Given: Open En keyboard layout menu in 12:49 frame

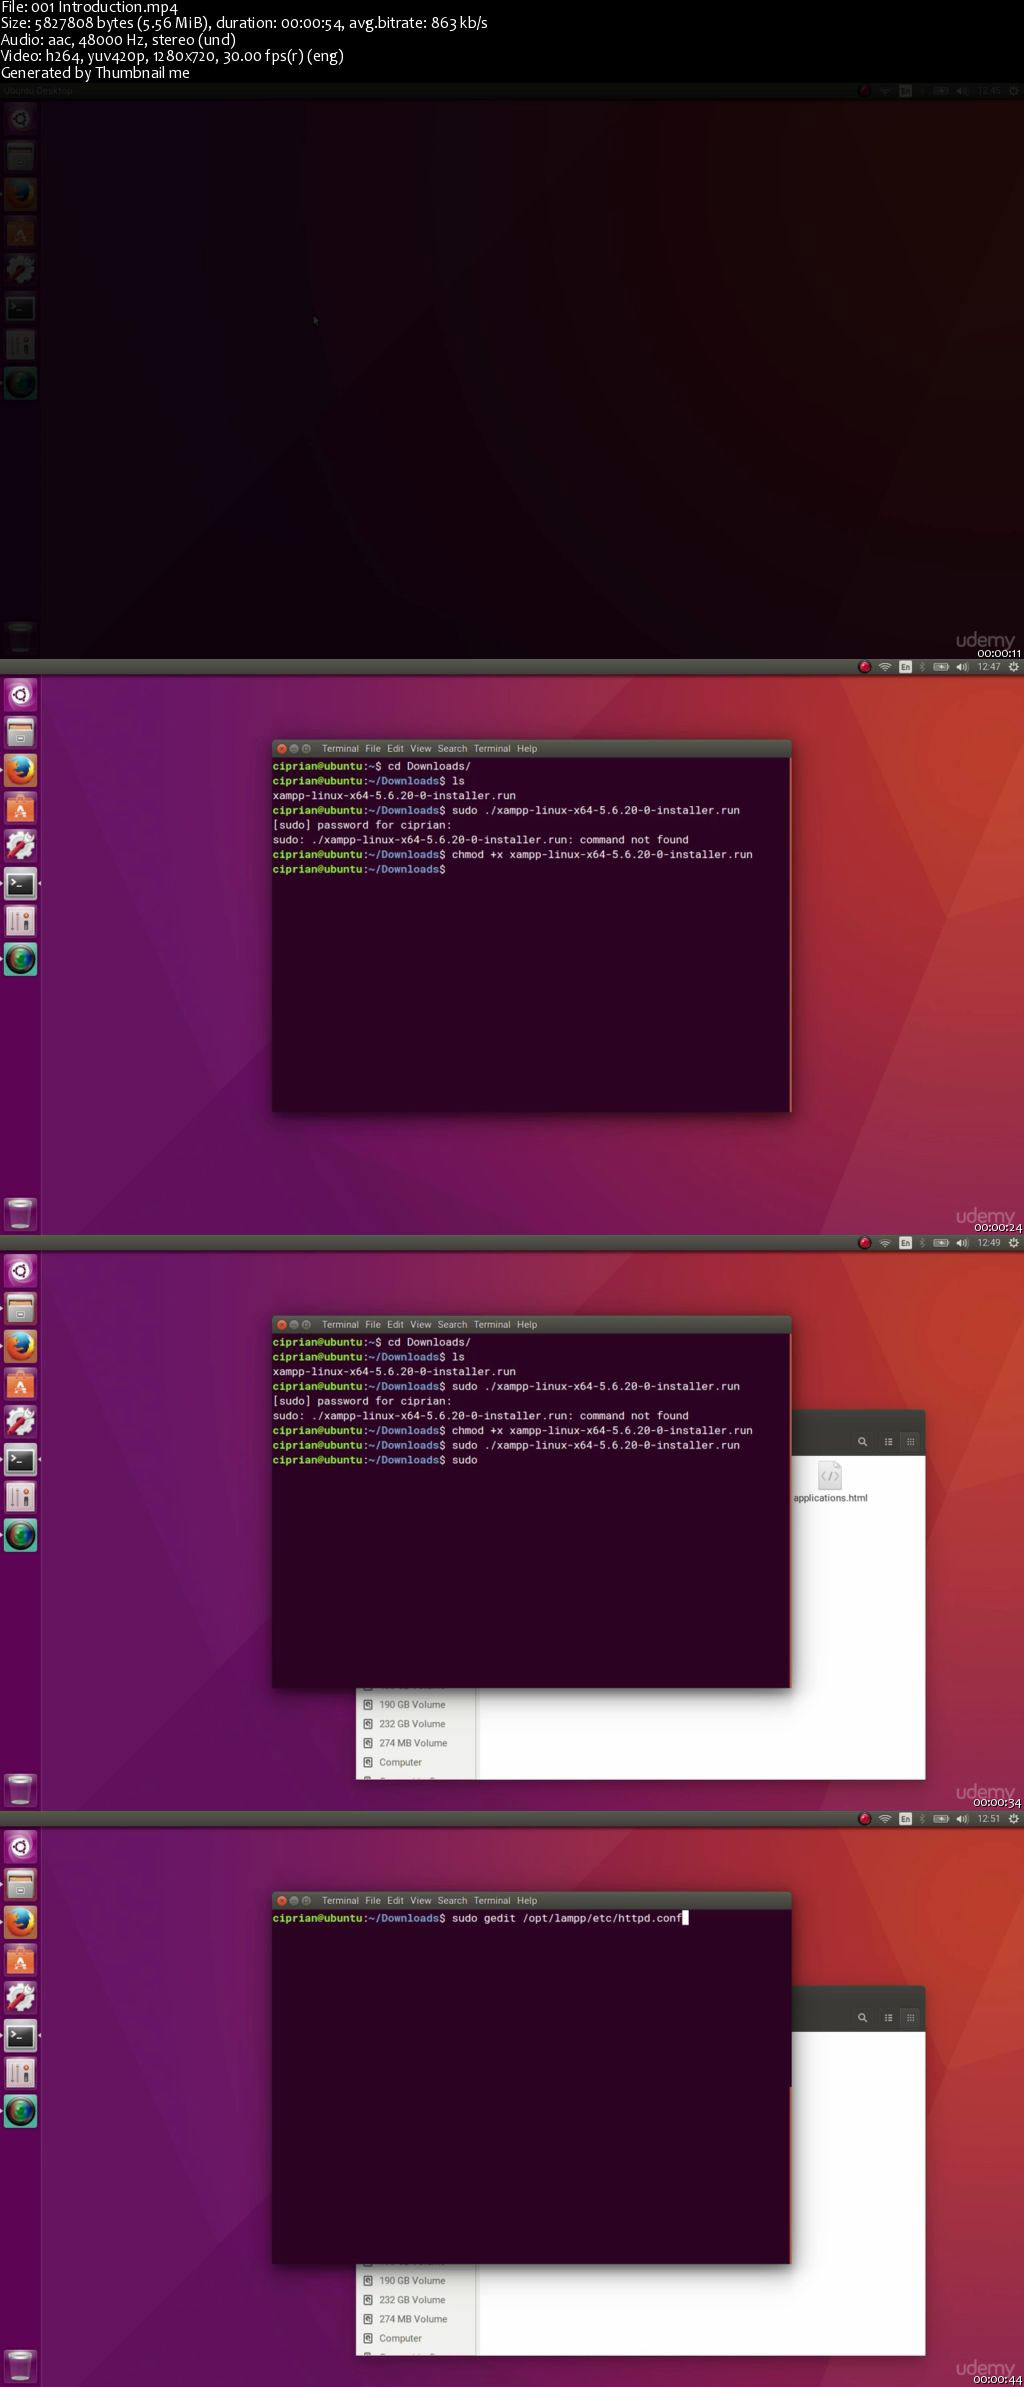Looking at the screenshot, I should point(905,1243).
